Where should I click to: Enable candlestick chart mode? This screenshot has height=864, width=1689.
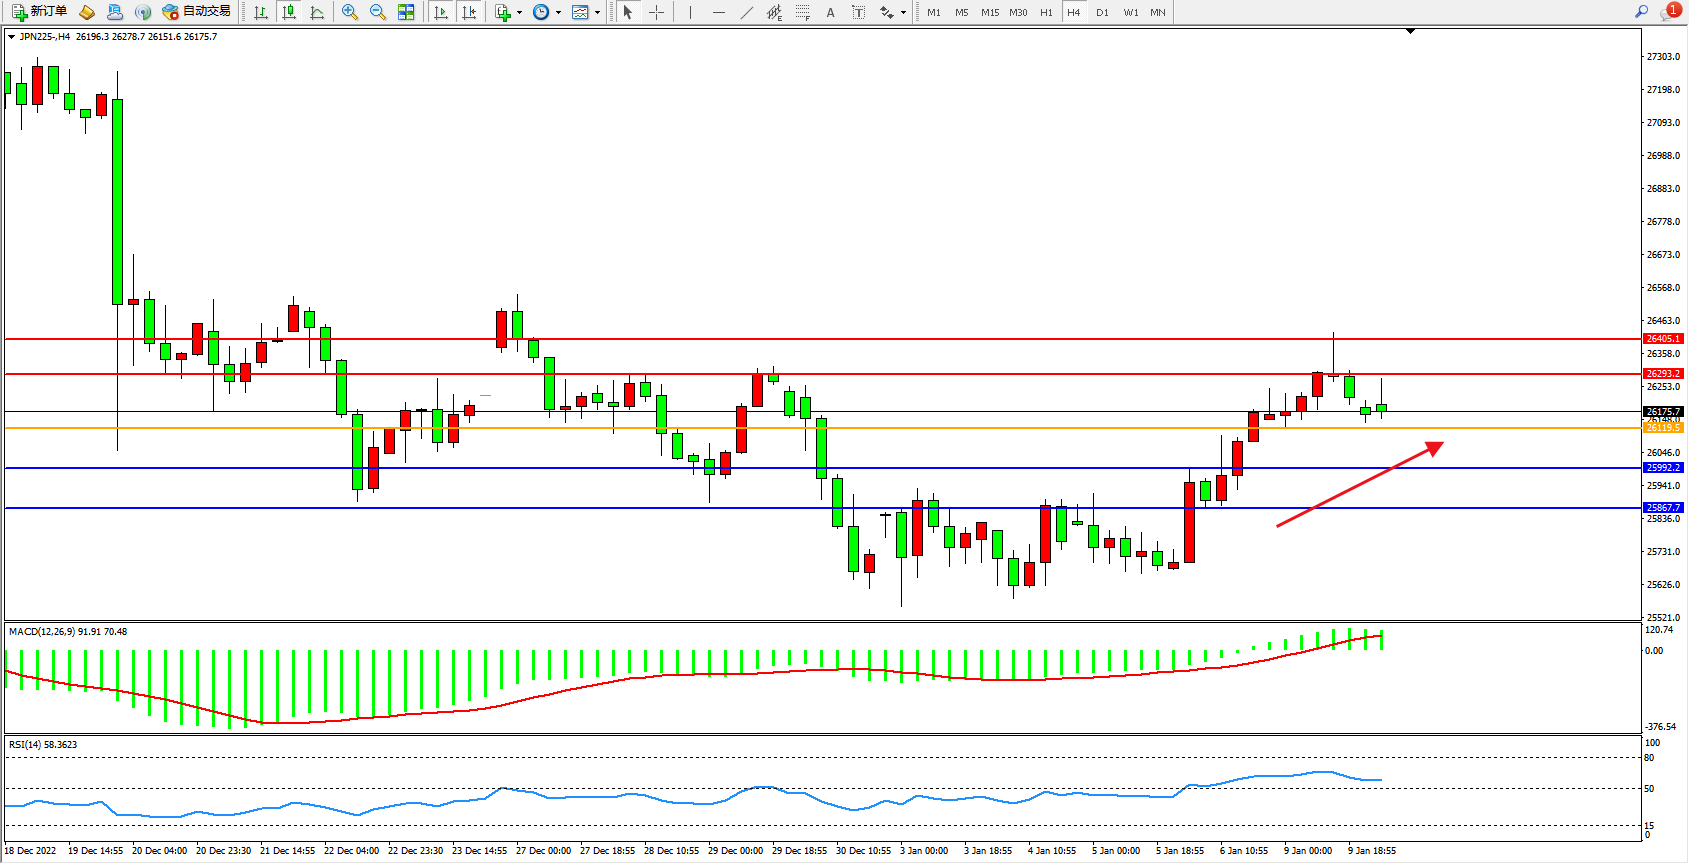pyautogui.click(x=289, y=12)
